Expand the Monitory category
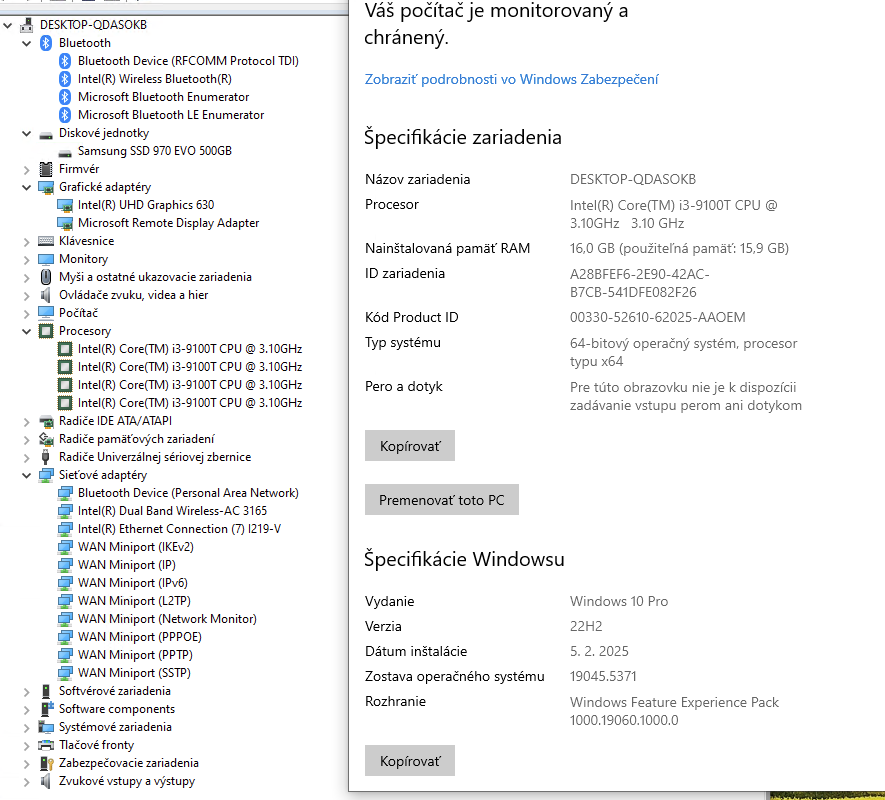This screenshot has height=800, width=885. (x=27, y=260)
